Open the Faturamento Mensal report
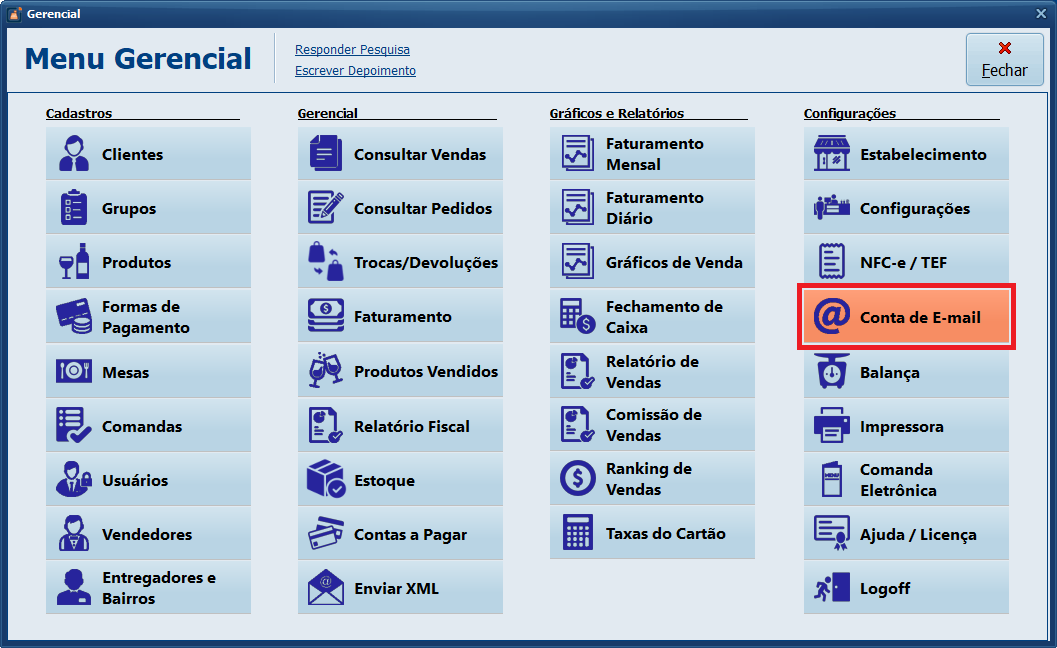 tap(652, 154)
